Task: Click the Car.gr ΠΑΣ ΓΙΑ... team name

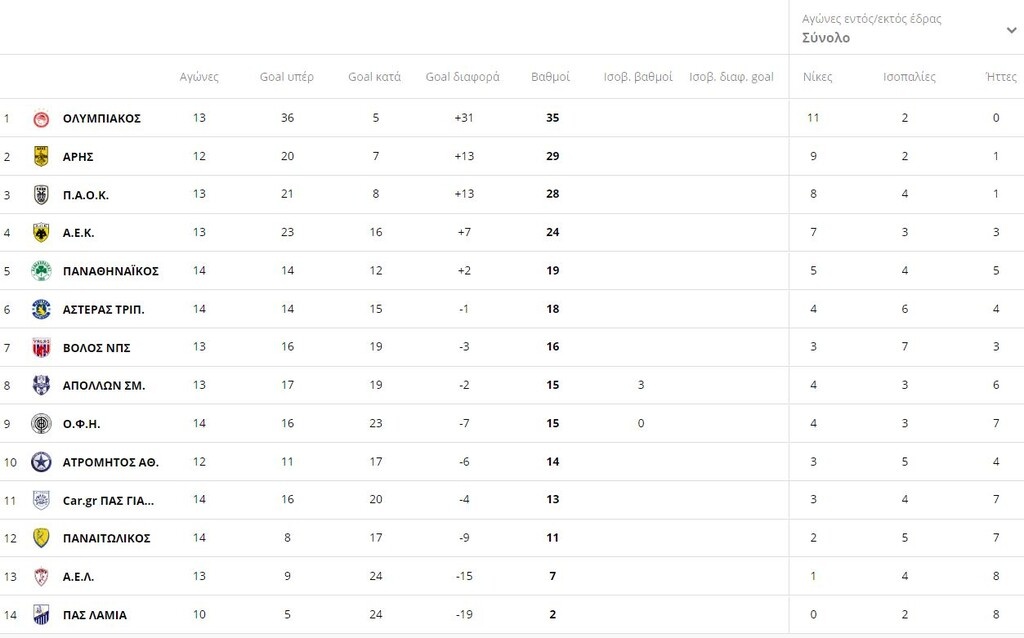Action: coord(108,501)
